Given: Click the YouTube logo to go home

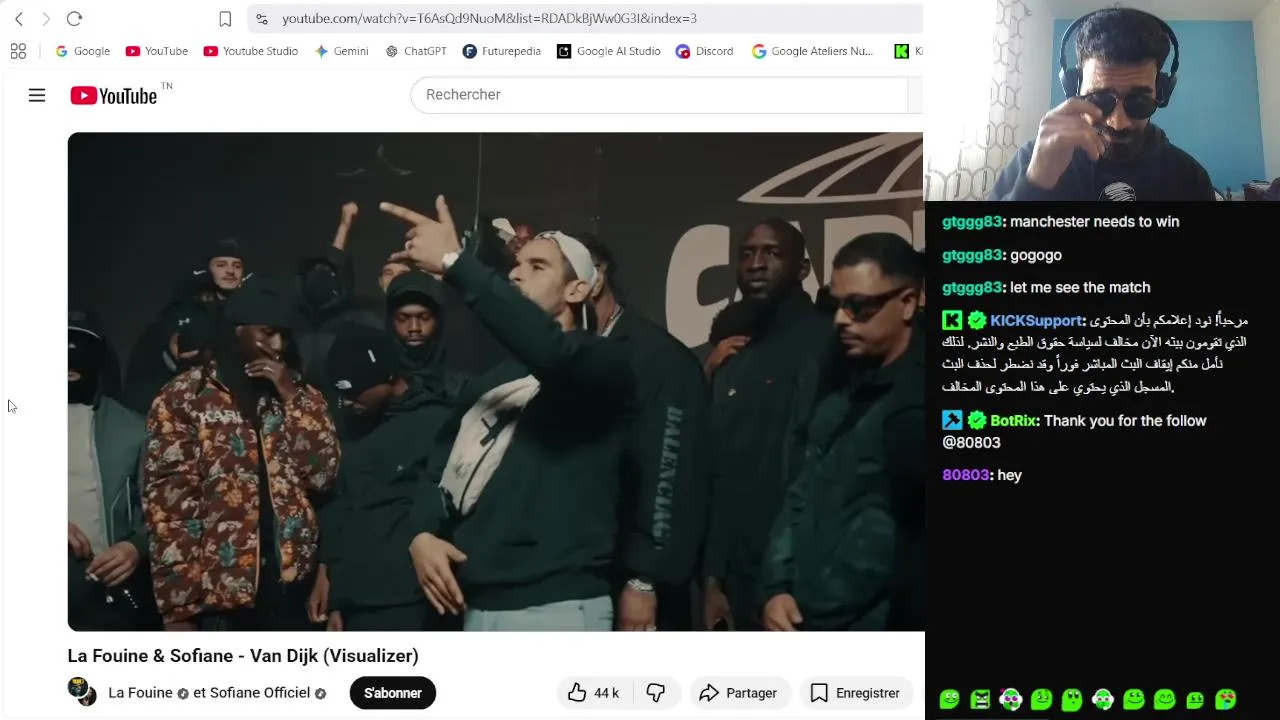Looking at the screenshot, I should (x=114, y=95).
